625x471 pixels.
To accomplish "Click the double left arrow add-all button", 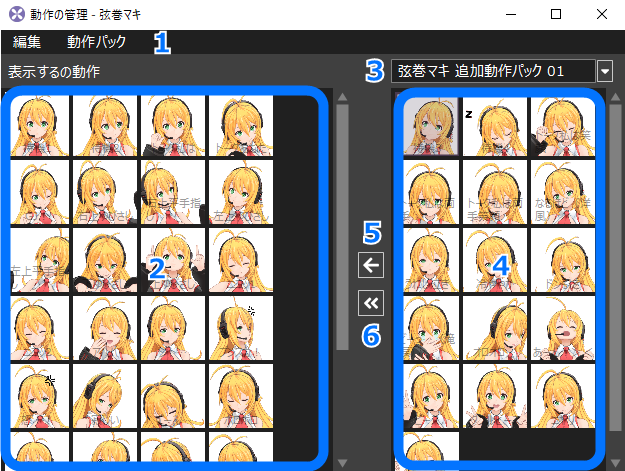I will click(371, 303).
